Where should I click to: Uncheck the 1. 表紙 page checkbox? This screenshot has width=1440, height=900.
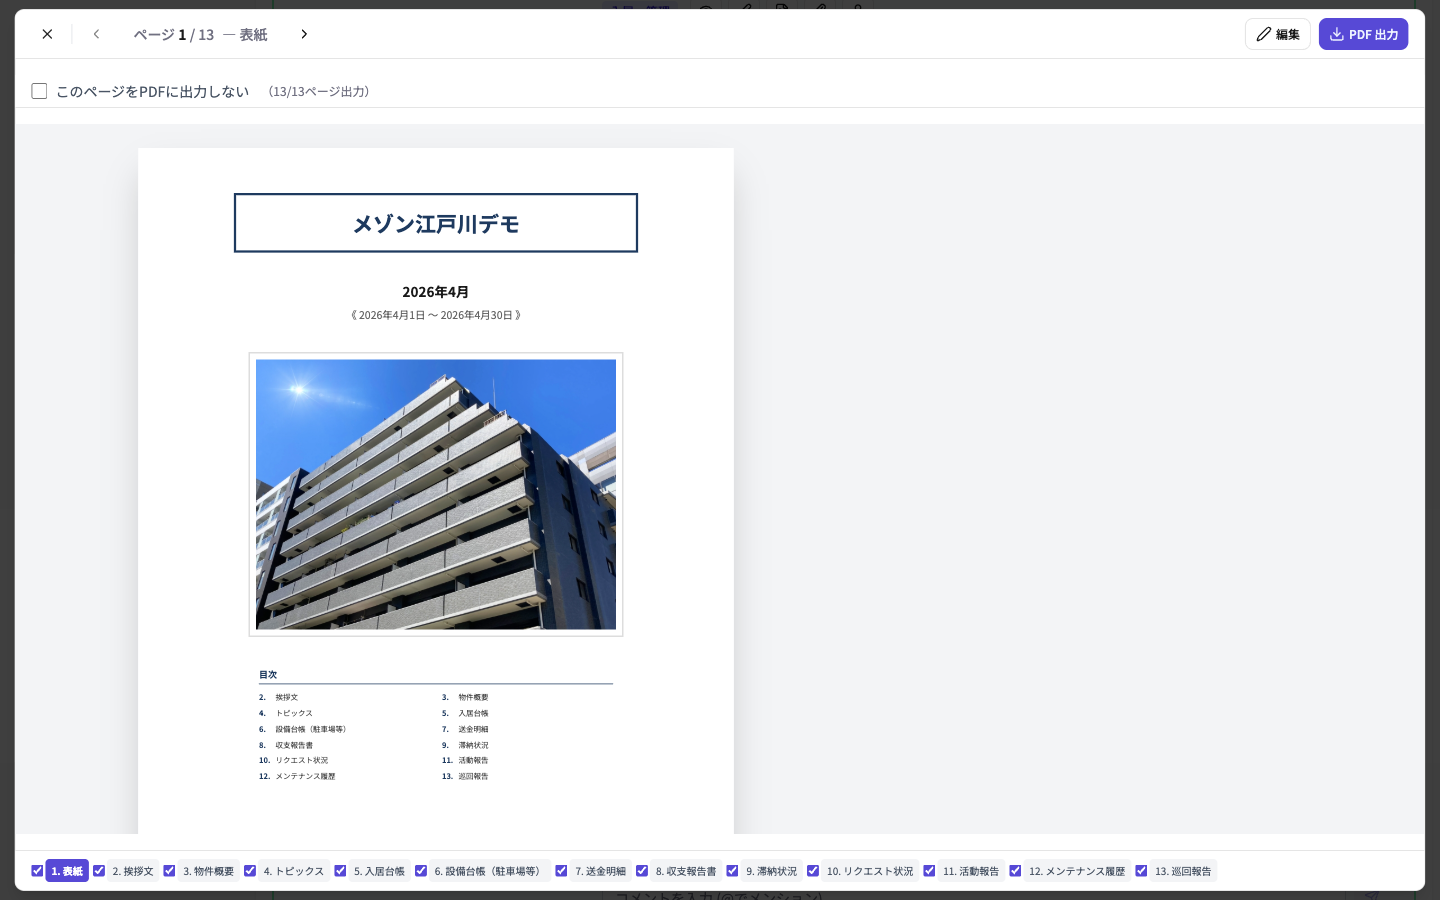click(x=37, y=871)
